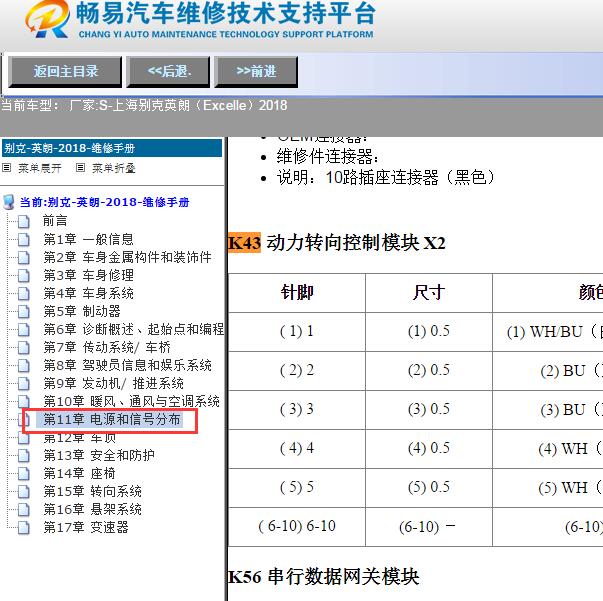Open 第10章 暖风、通风与空调系统

tap(131, 401)
